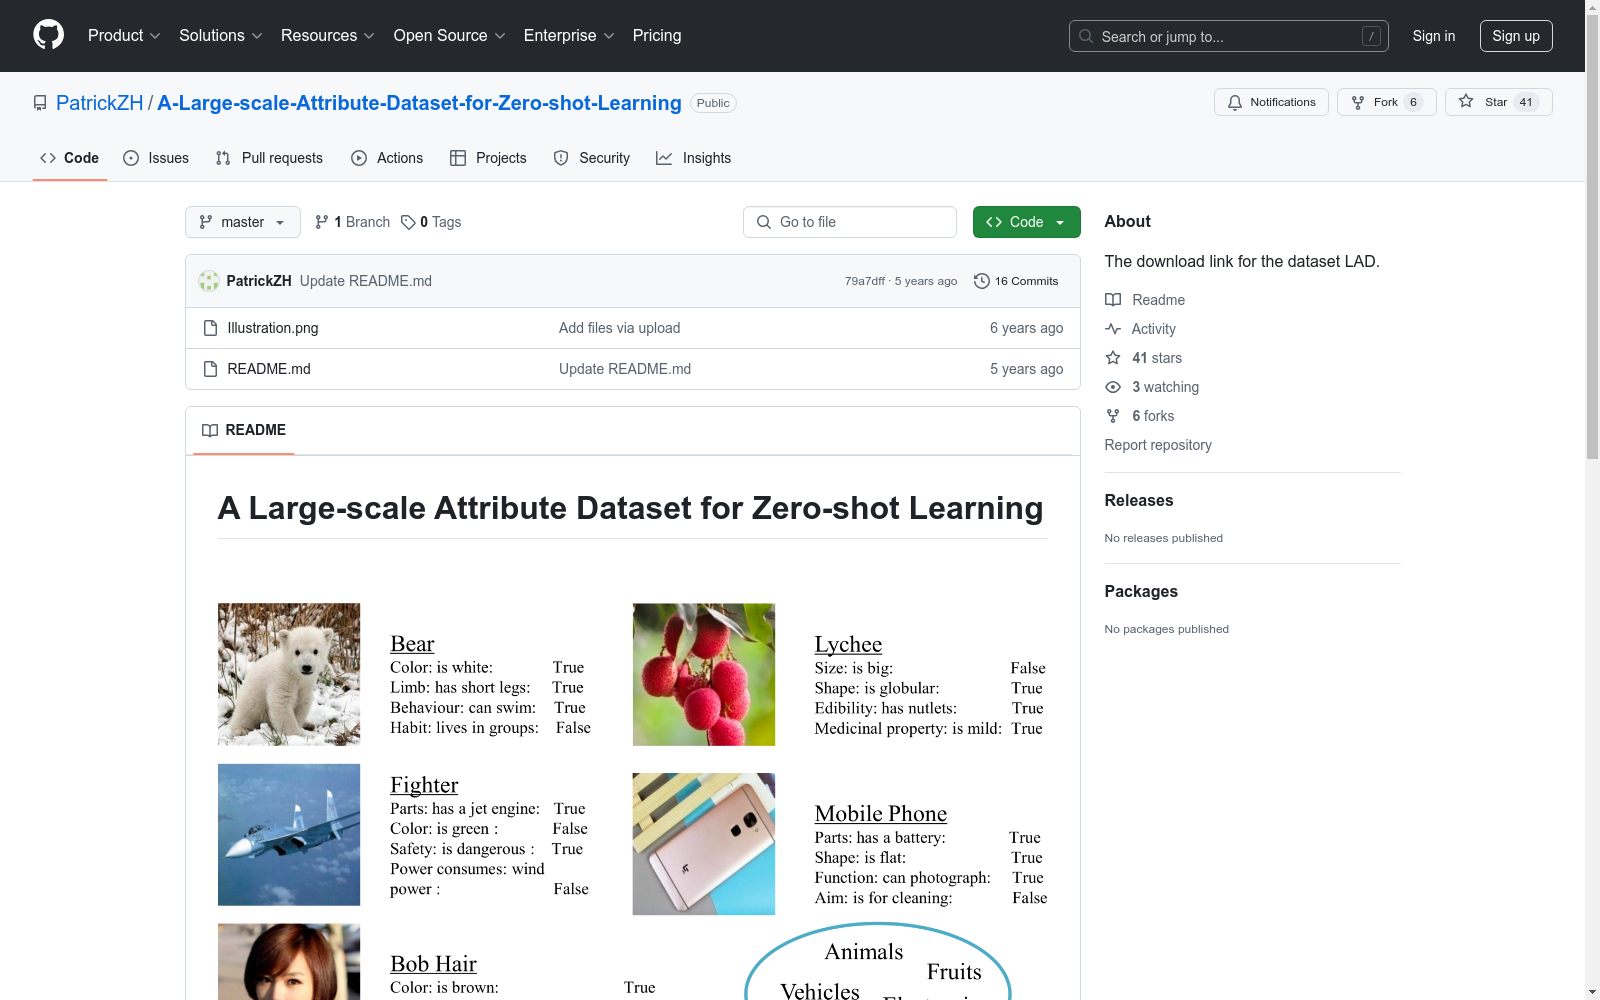
Task: Click the commit history clock icon
Action: 982,281
